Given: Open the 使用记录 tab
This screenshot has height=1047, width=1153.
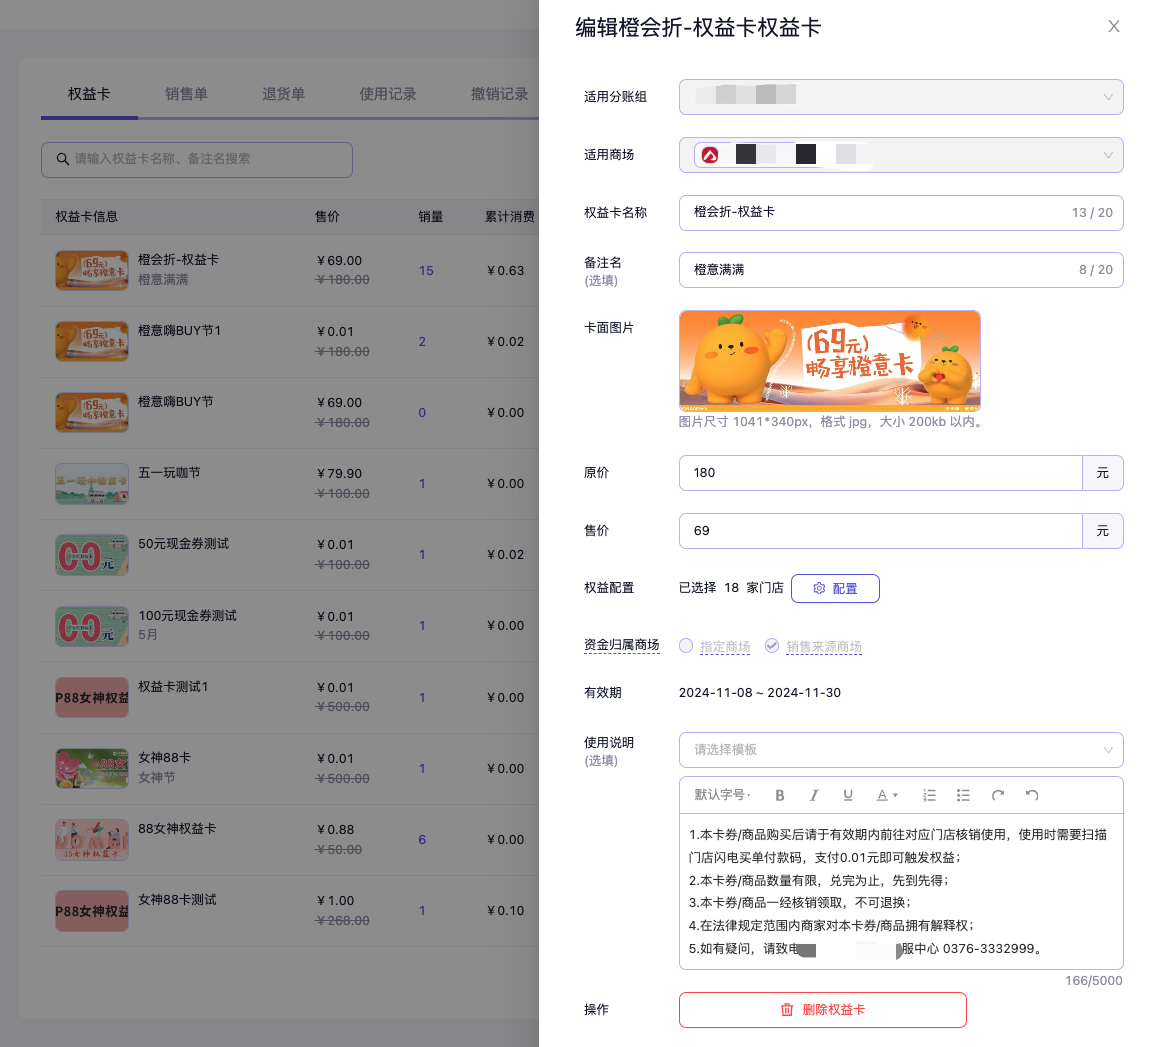Looking at the screenshot, I should (x=388, y=94).
